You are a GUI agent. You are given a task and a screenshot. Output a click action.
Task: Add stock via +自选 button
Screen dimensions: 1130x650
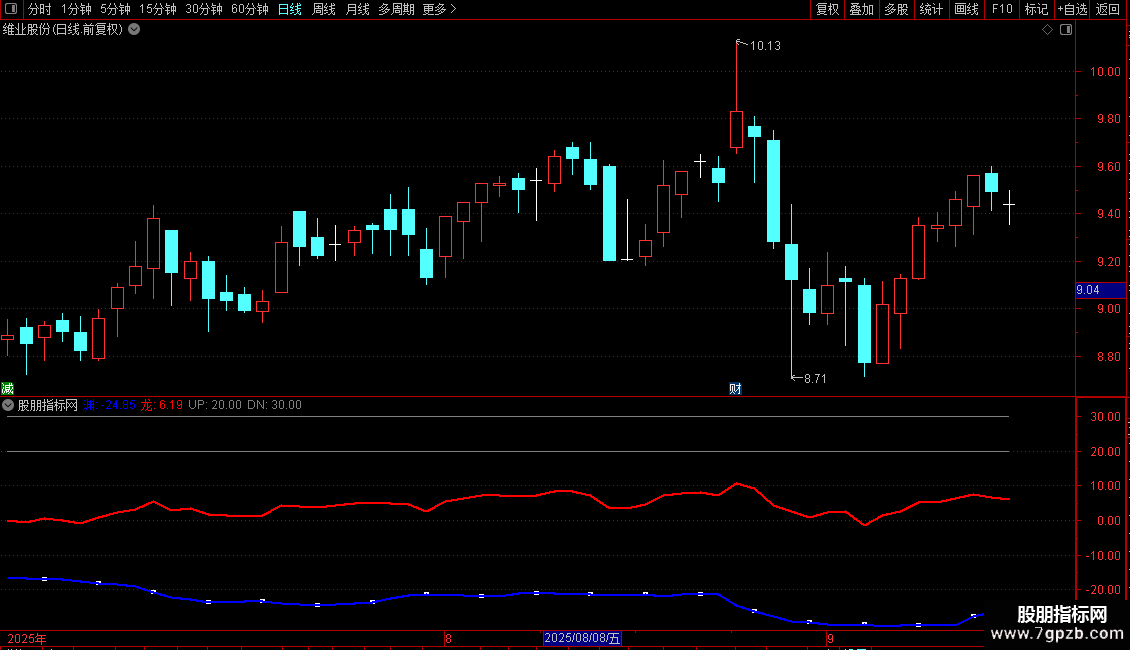[1072, 9]
